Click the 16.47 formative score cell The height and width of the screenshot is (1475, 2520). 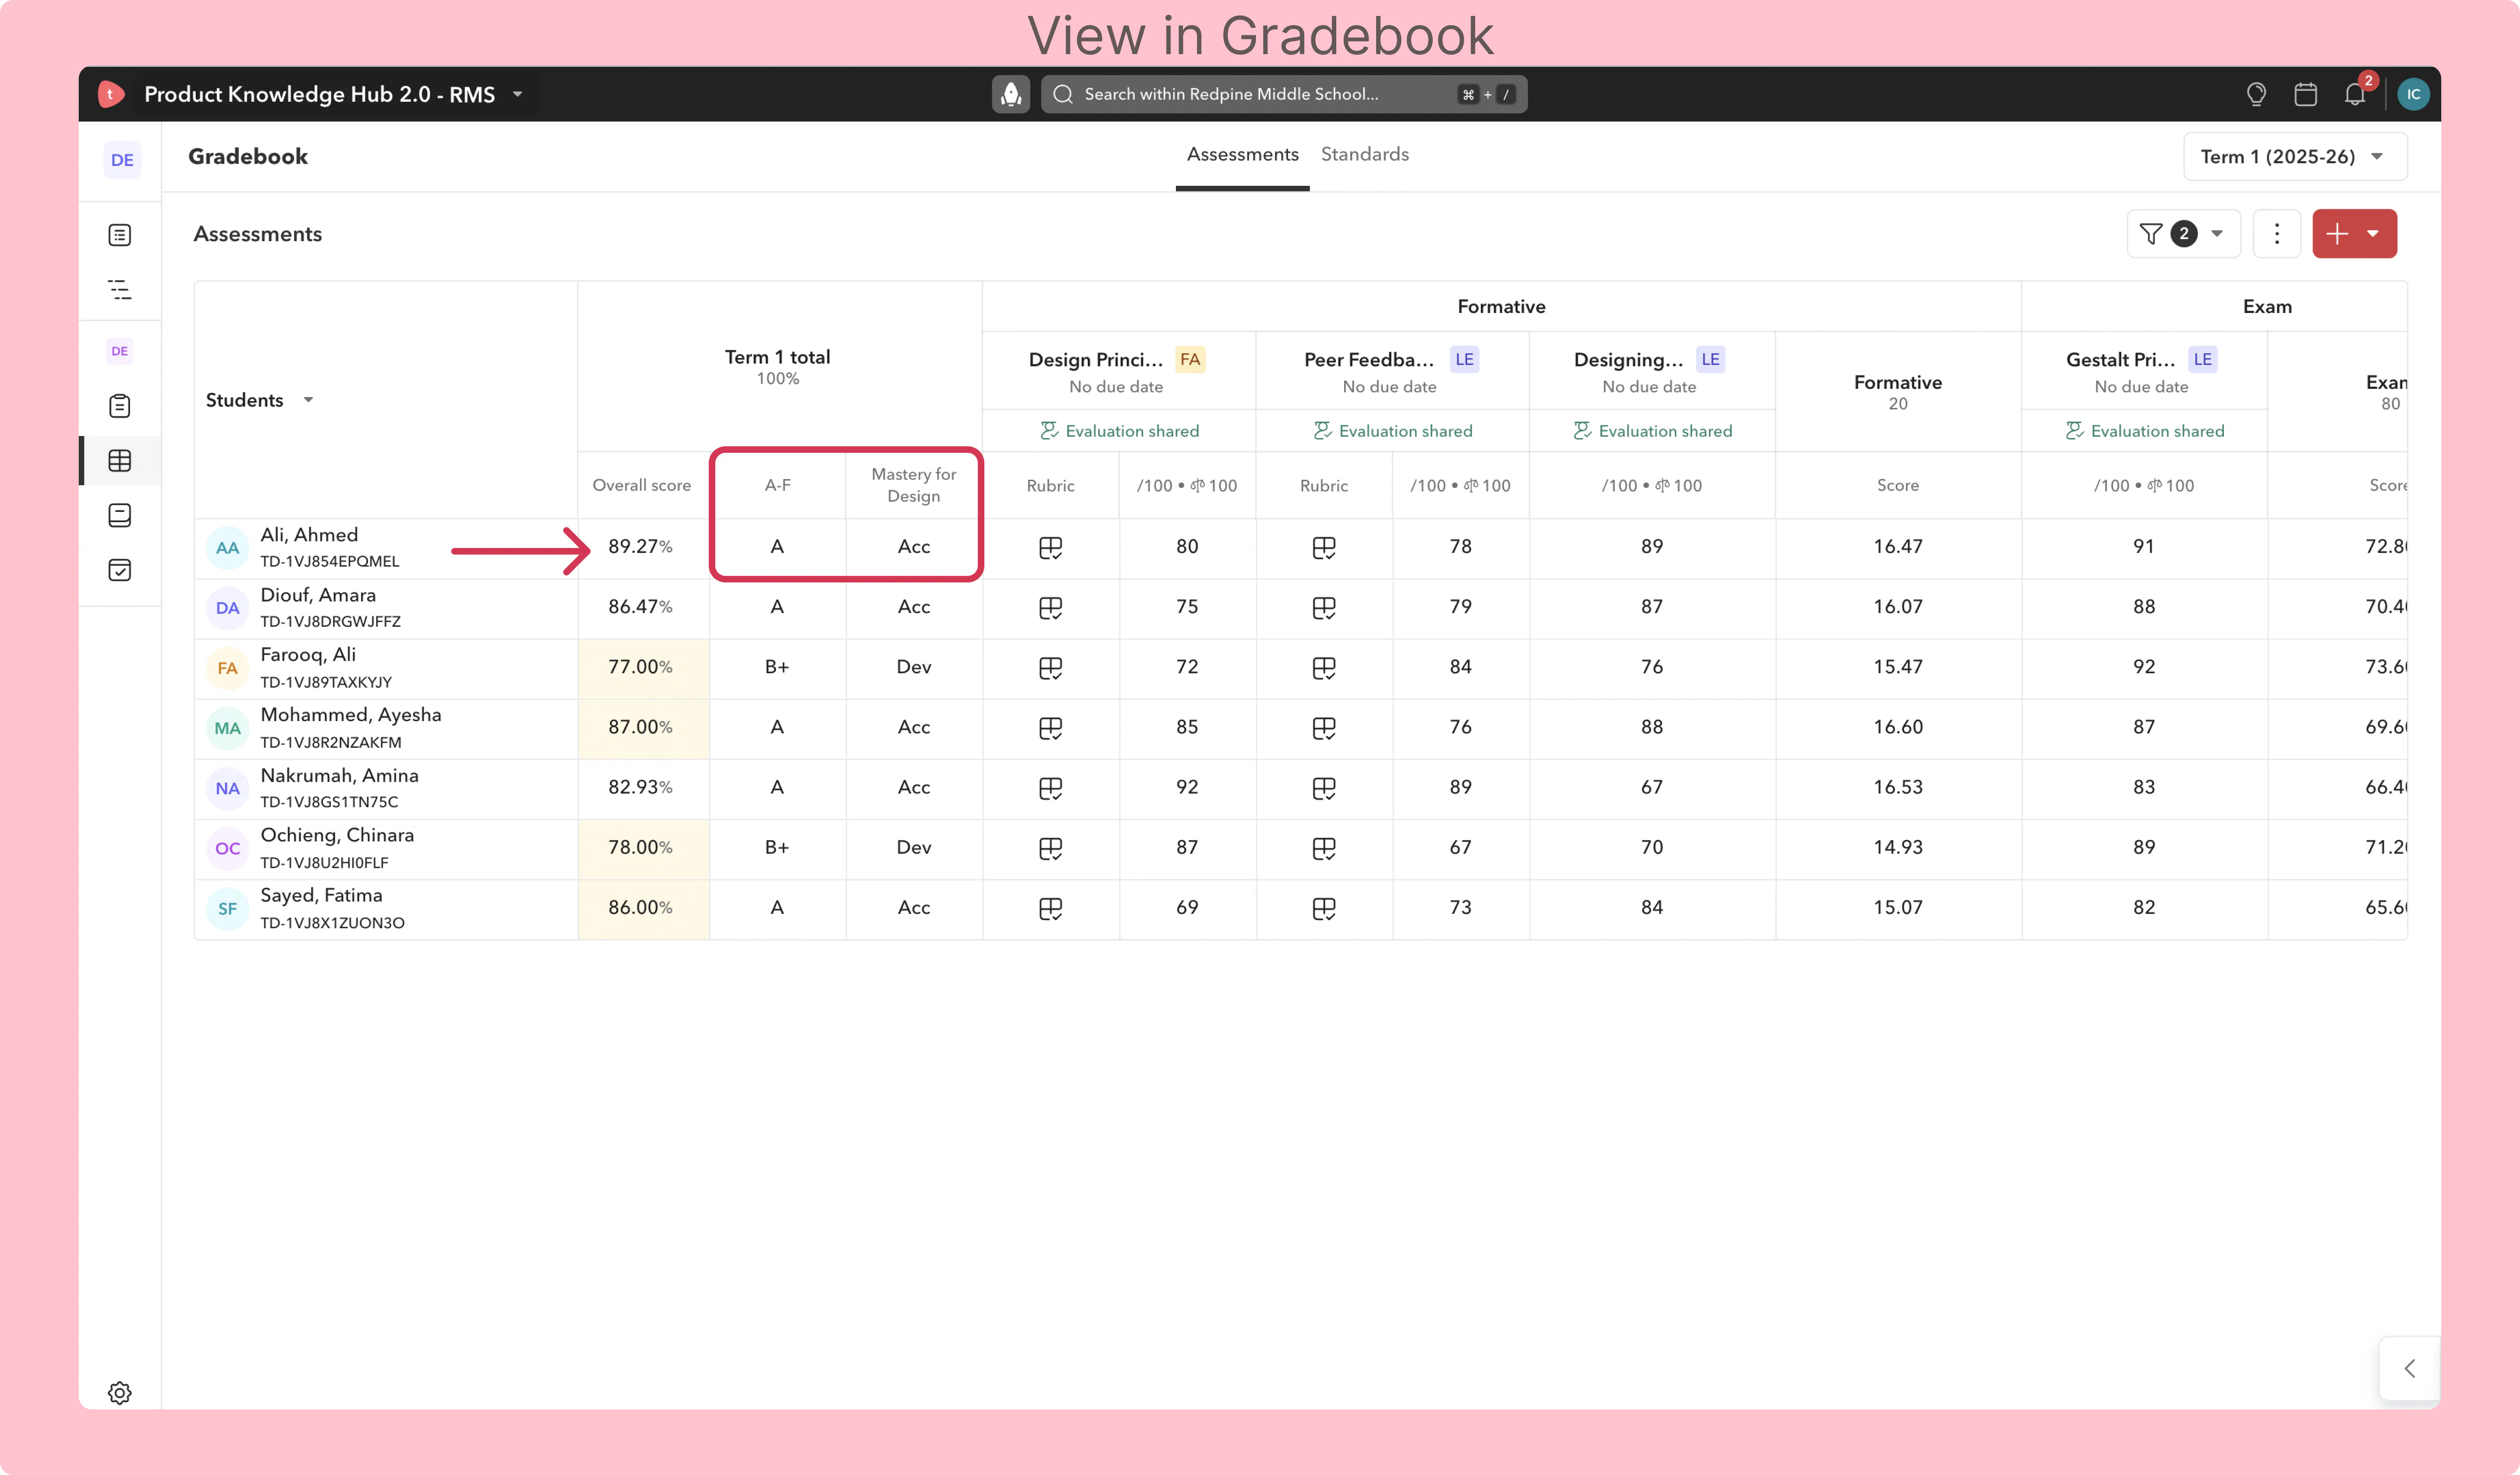pos(1898,548)
